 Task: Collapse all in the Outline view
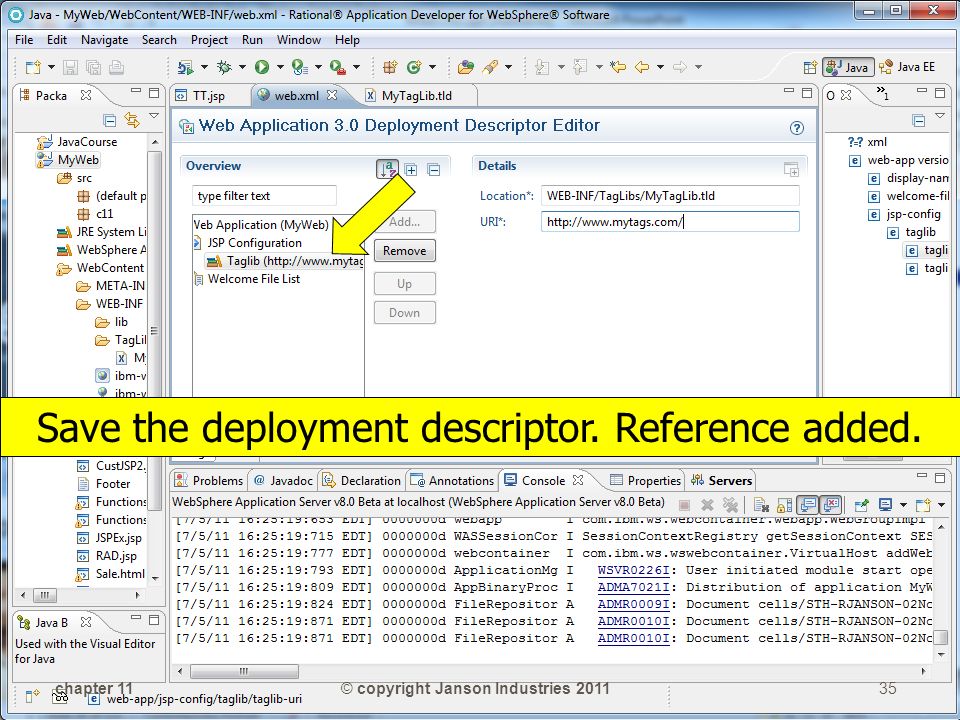tap(918, 121)
